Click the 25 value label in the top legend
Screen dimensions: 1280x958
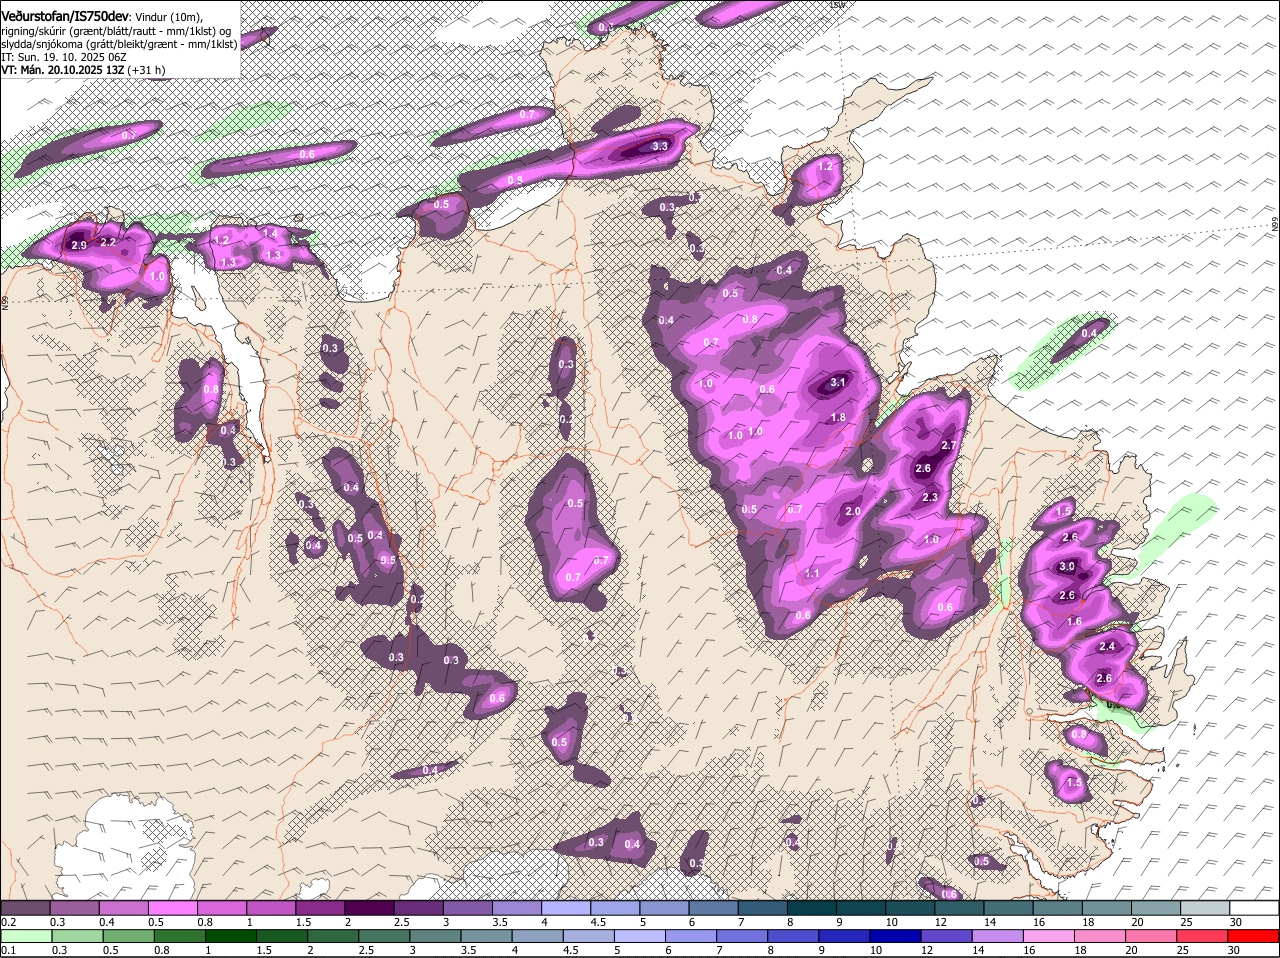[x=1187, y=922]
